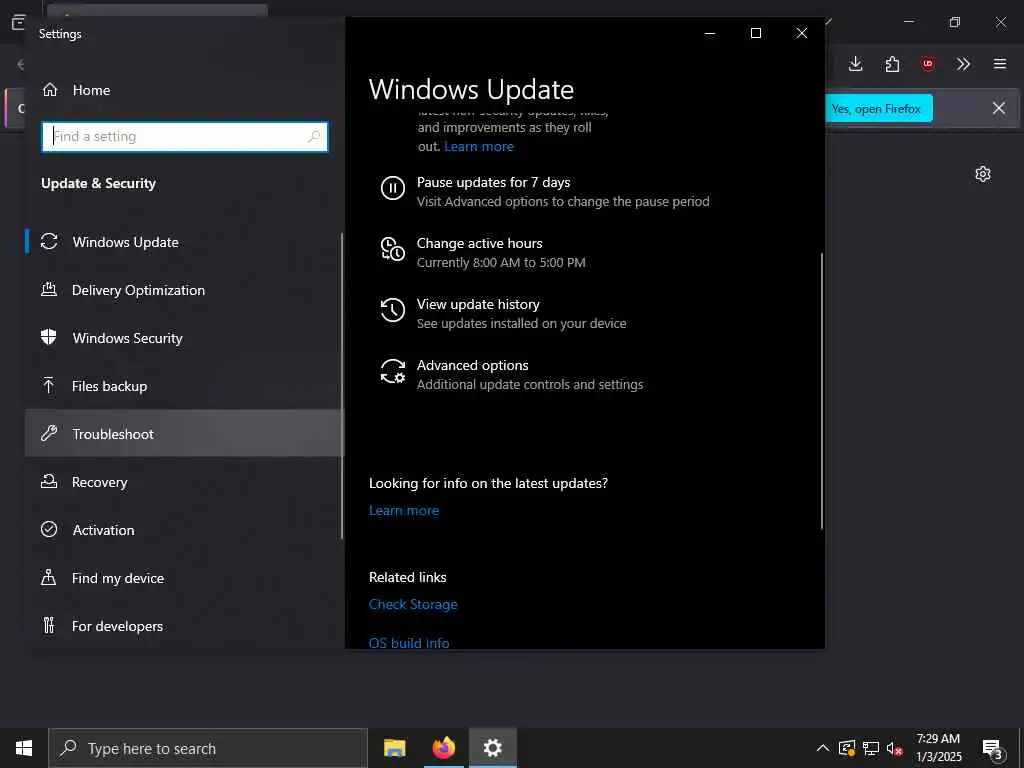
Task: Click the For developers tools icon
Action: point(49,625)
